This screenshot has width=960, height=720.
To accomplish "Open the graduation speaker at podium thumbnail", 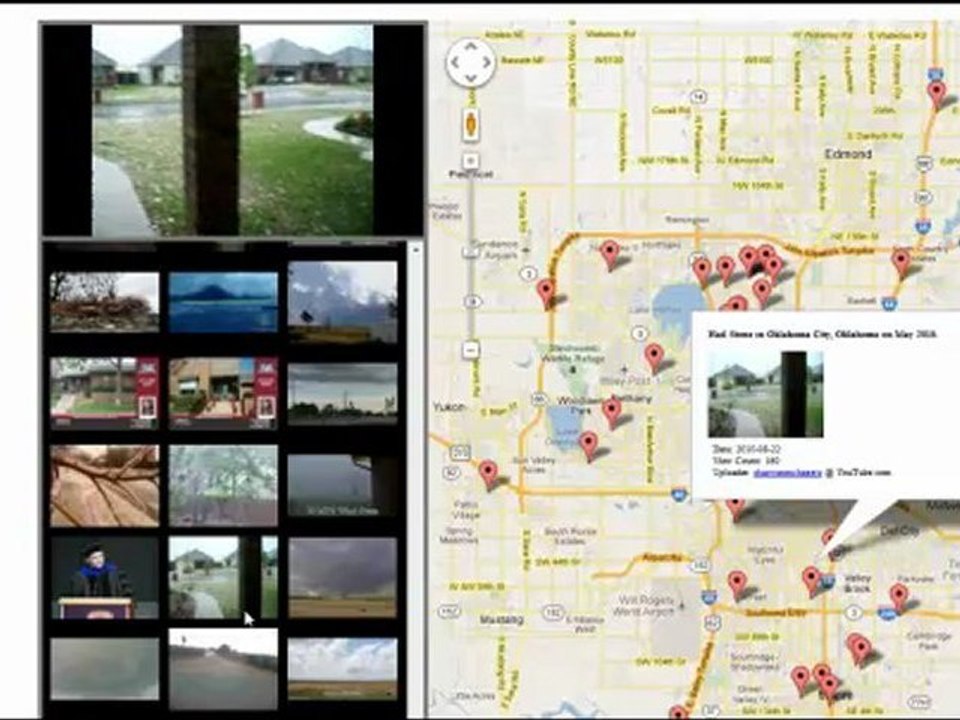I will tap(105, 578).
